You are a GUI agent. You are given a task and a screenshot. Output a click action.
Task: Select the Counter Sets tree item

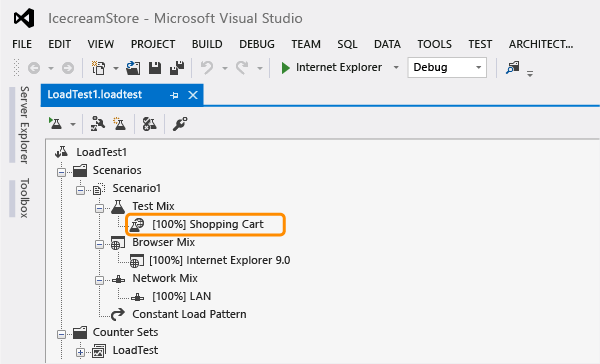coord(125,332)
